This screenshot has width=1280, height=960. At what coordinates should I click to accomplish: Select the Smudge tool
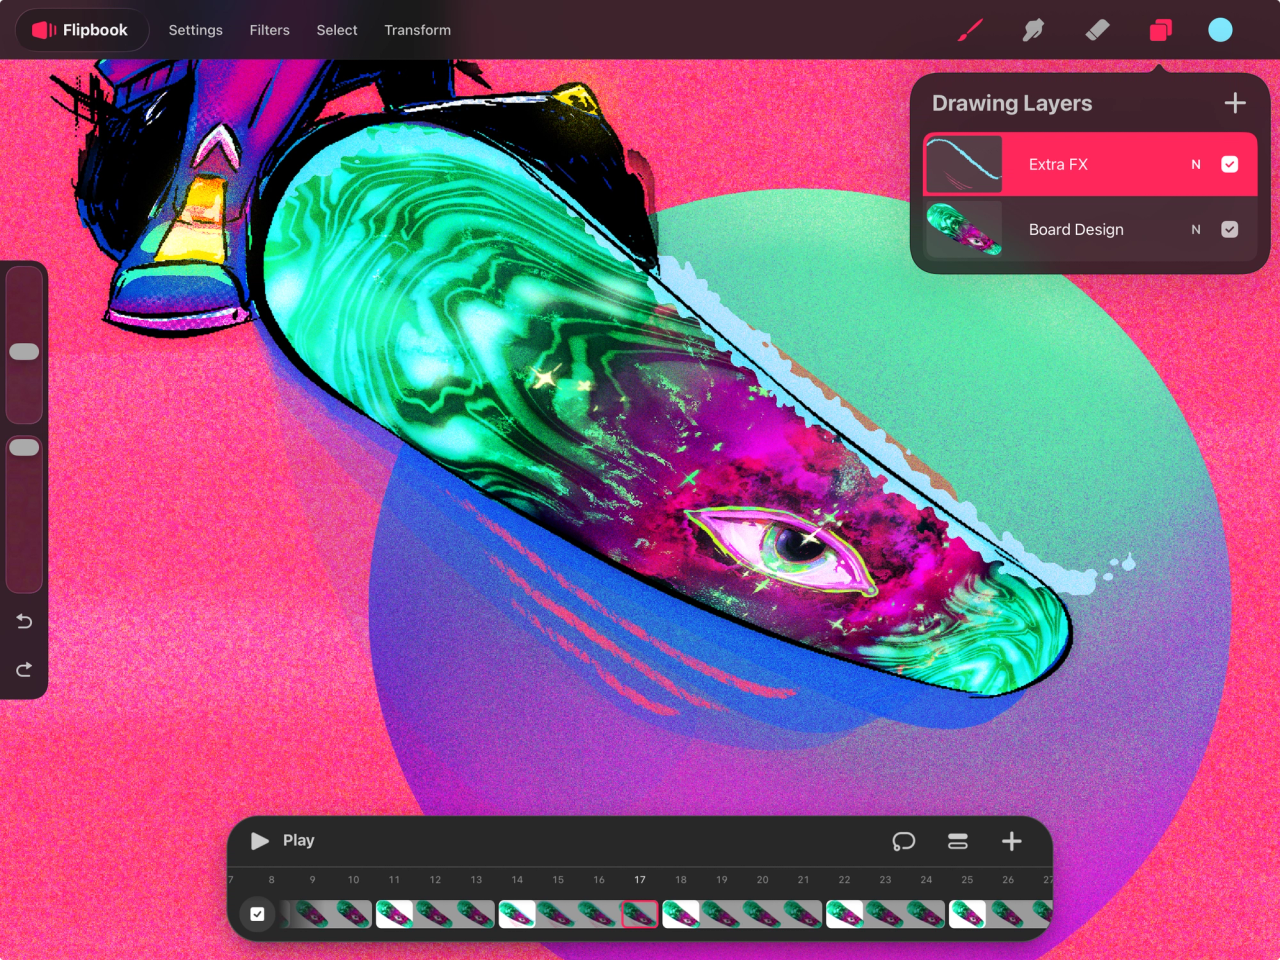pos(1033,30)
